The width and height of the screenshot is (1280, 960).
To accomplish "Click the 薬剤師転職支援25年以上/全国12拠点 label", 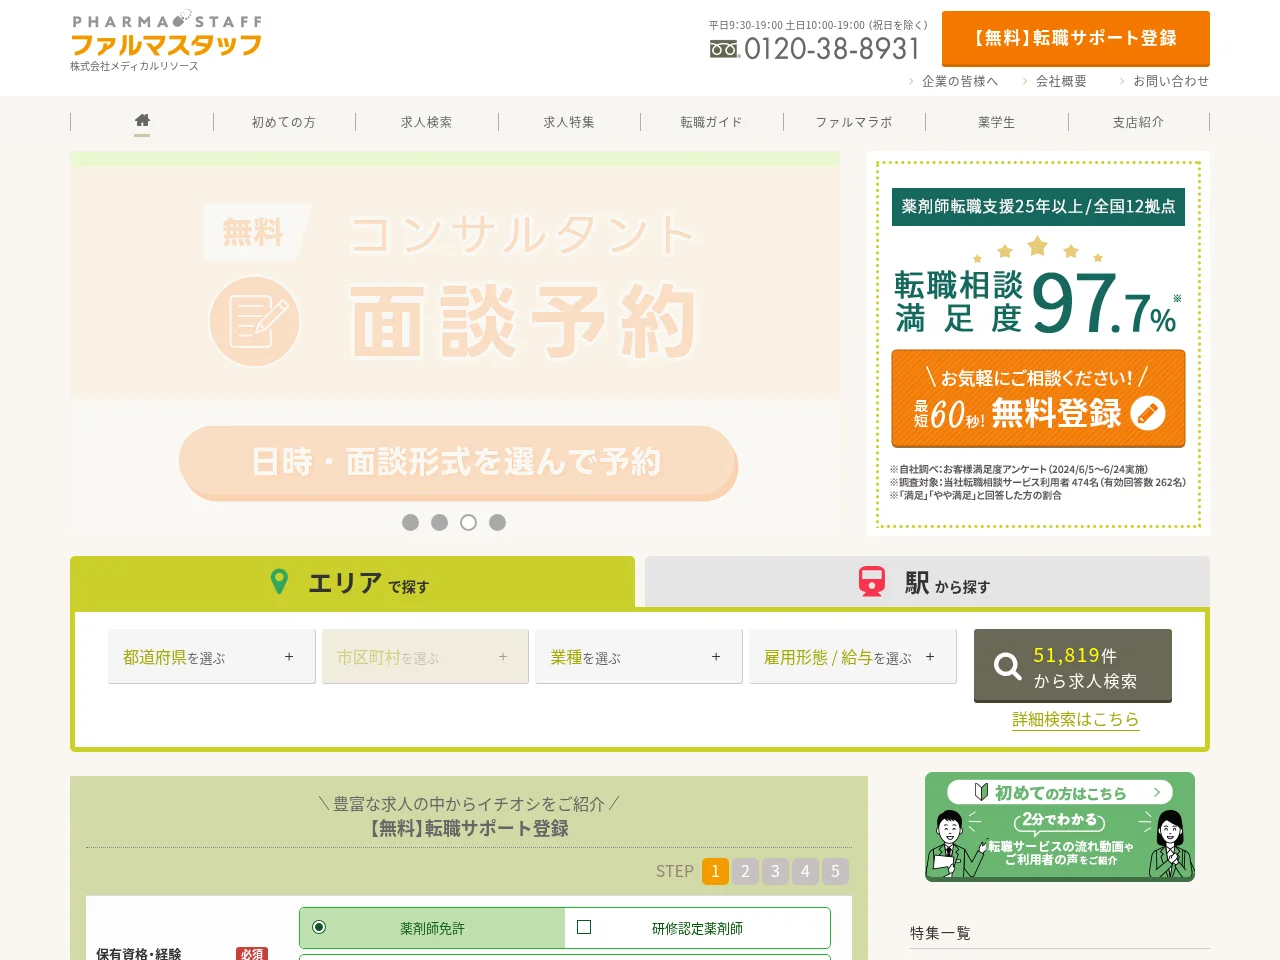I will coord(1038,207).
